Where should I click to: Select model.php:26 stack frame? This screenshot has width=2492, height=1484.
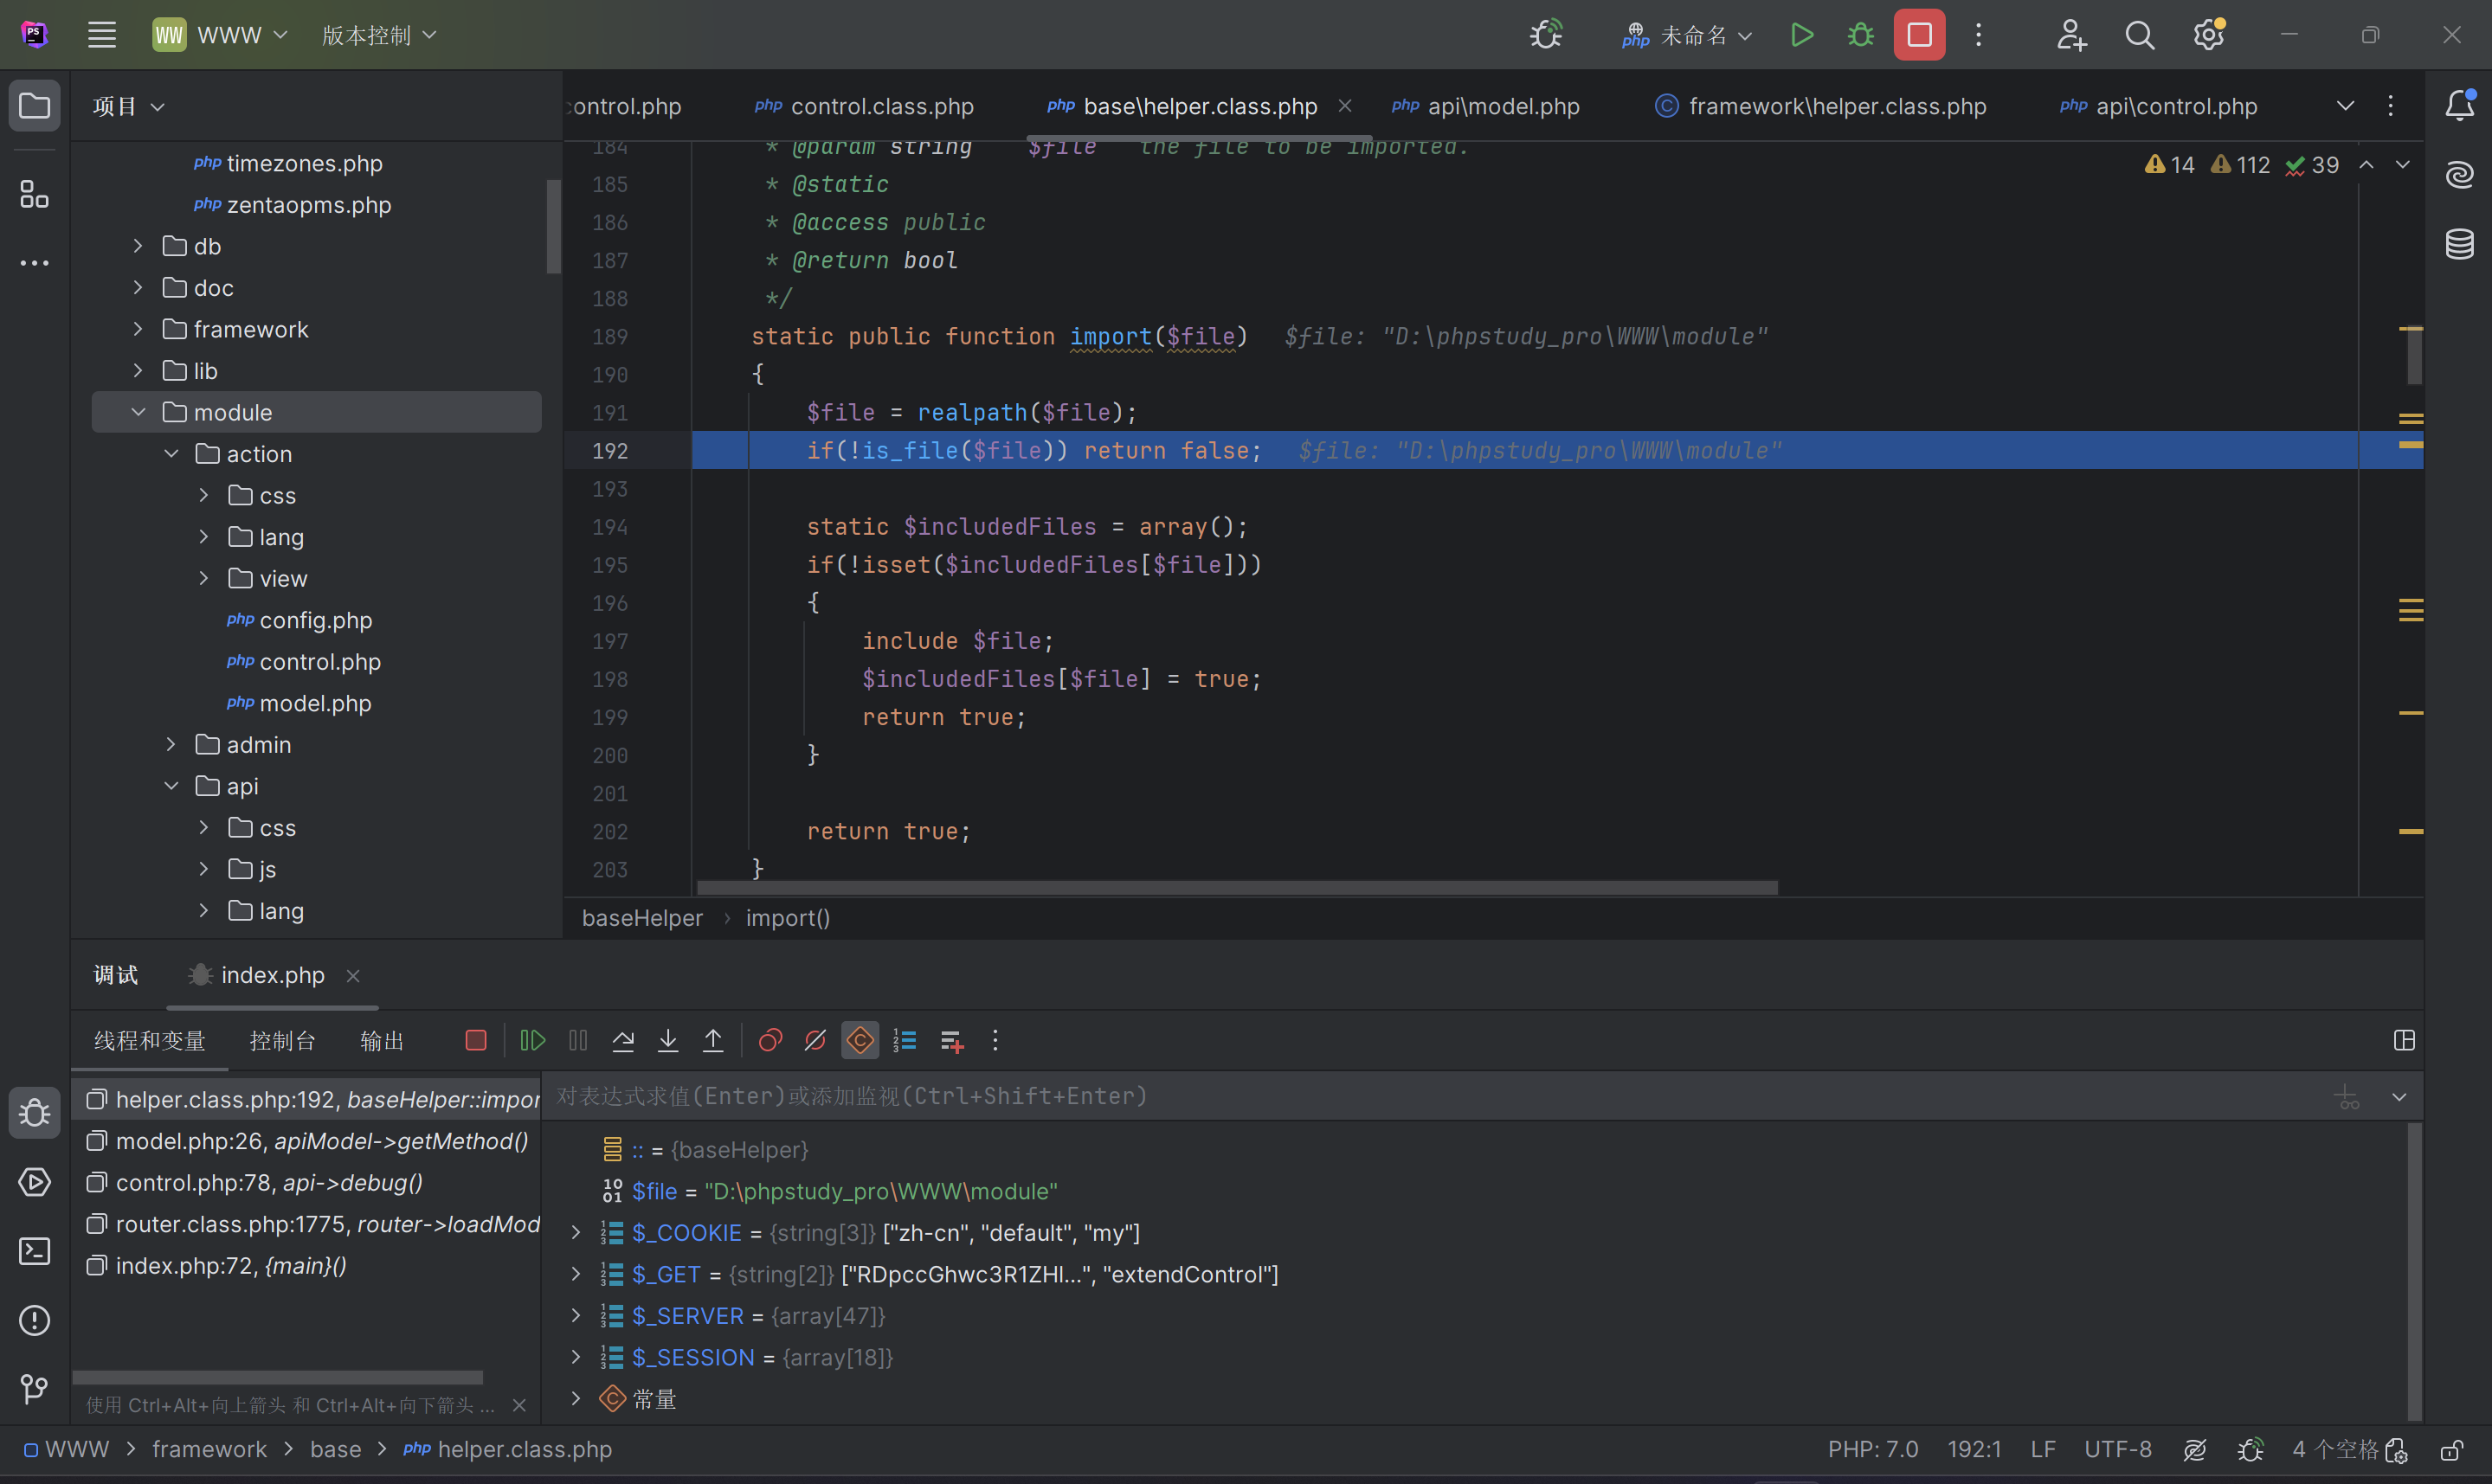click(x=320, y=1141)
